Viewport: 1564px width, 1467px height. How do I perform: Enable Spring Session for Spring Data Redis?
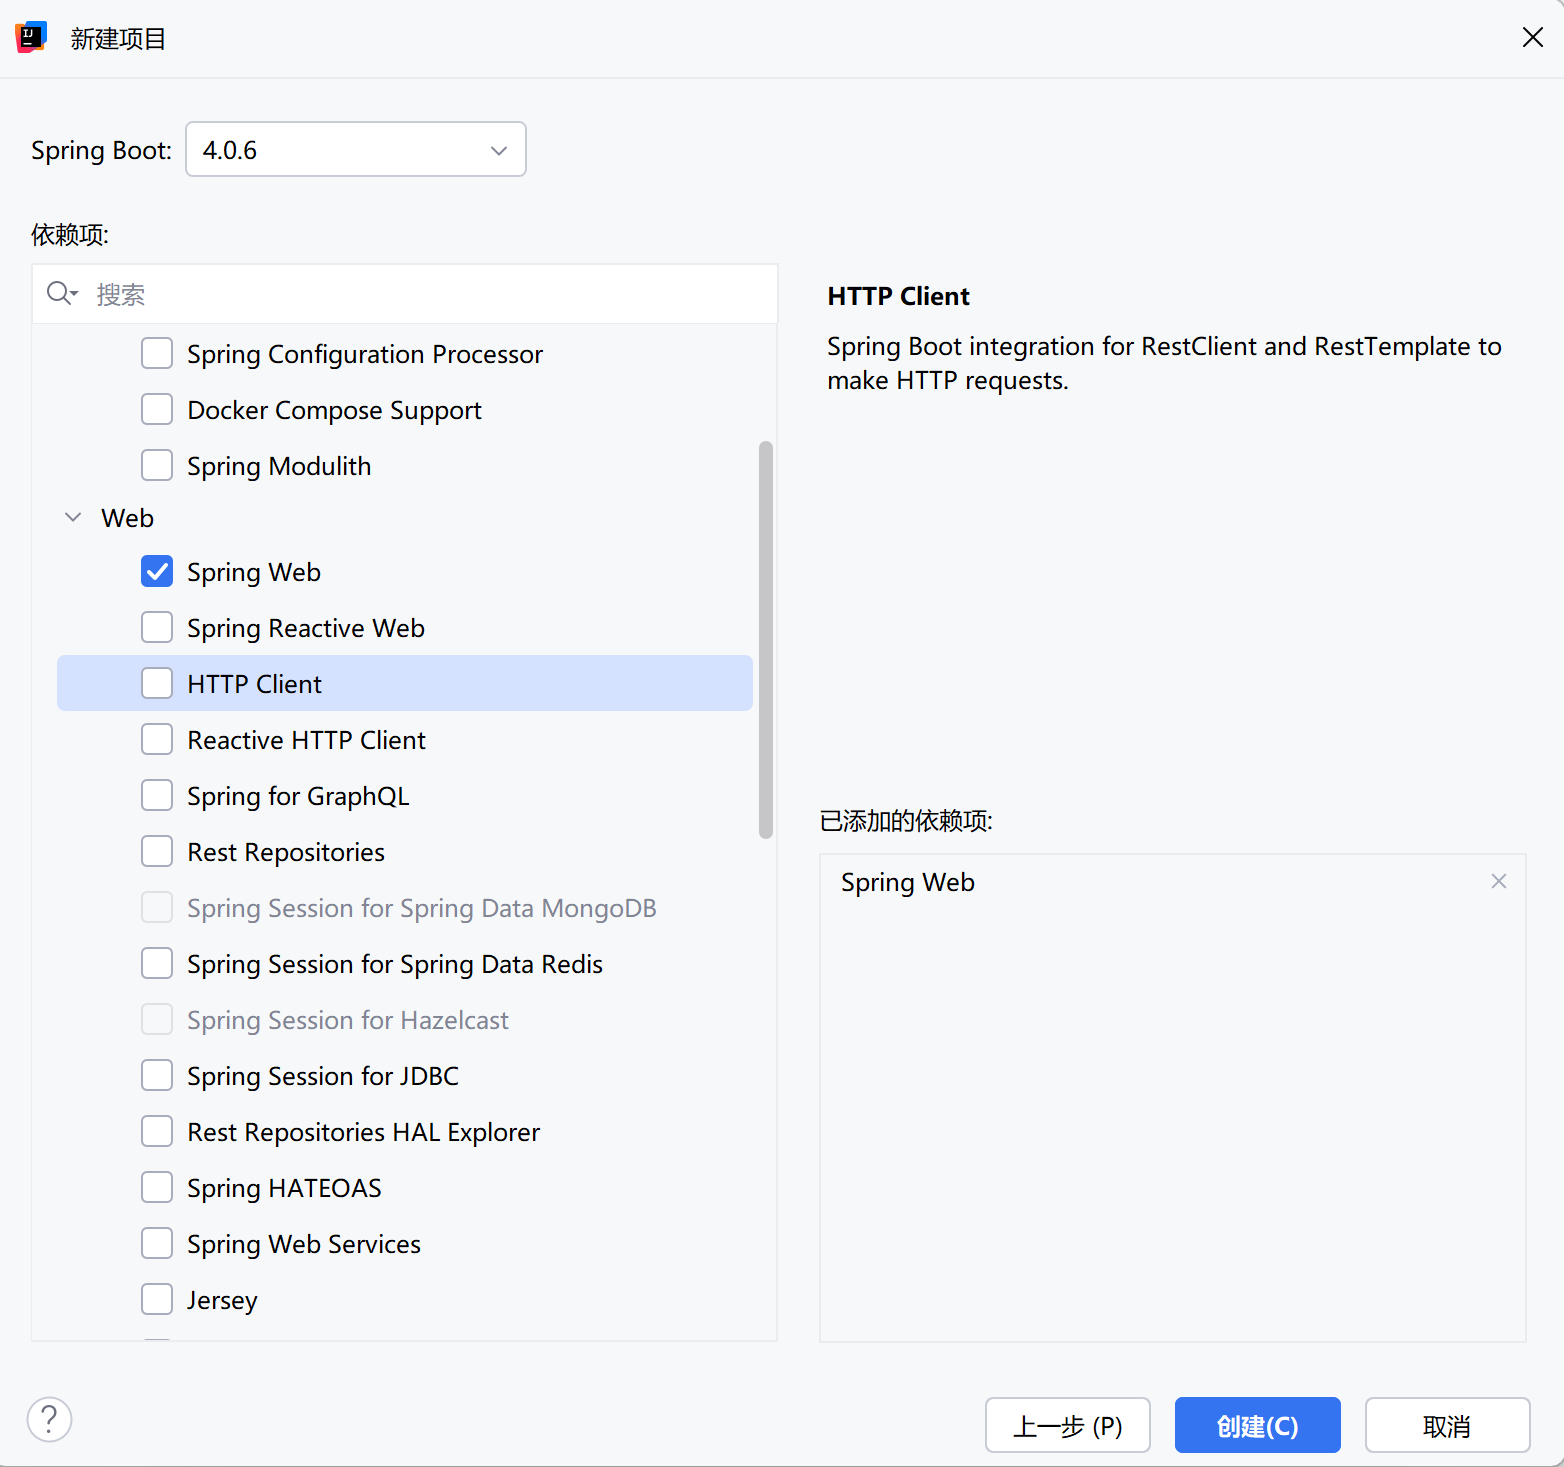(157, 963)
